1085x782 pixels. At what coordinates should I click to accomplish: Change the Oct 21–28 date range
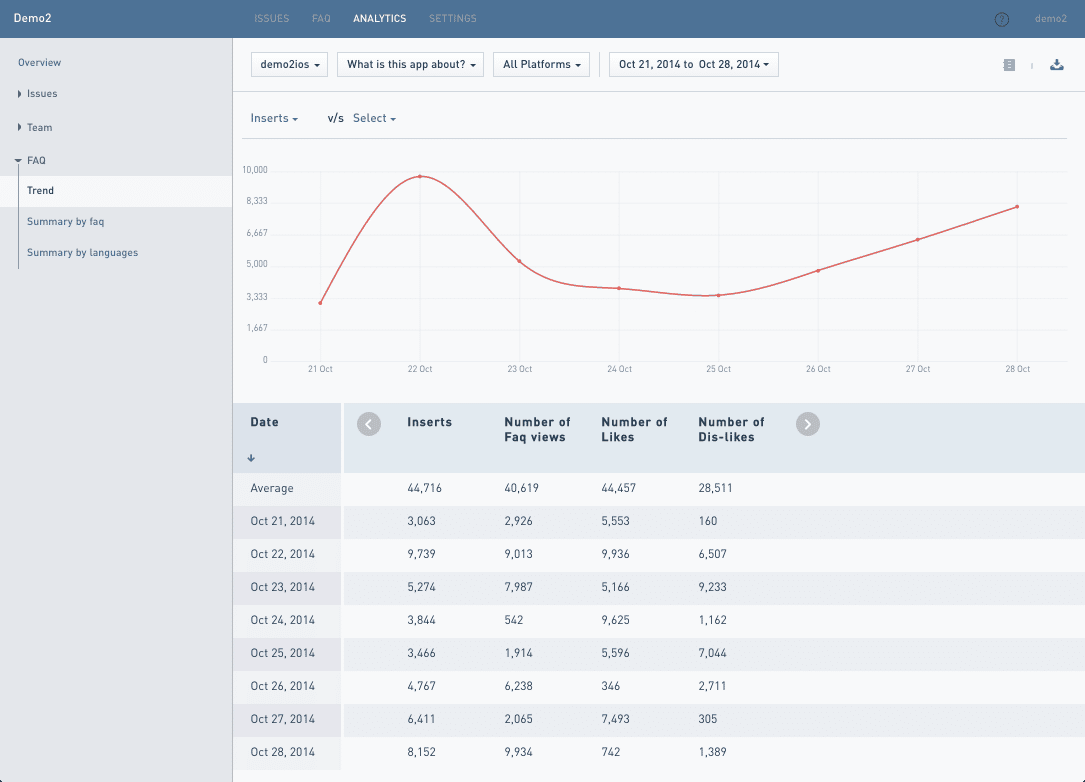point(693,65)
